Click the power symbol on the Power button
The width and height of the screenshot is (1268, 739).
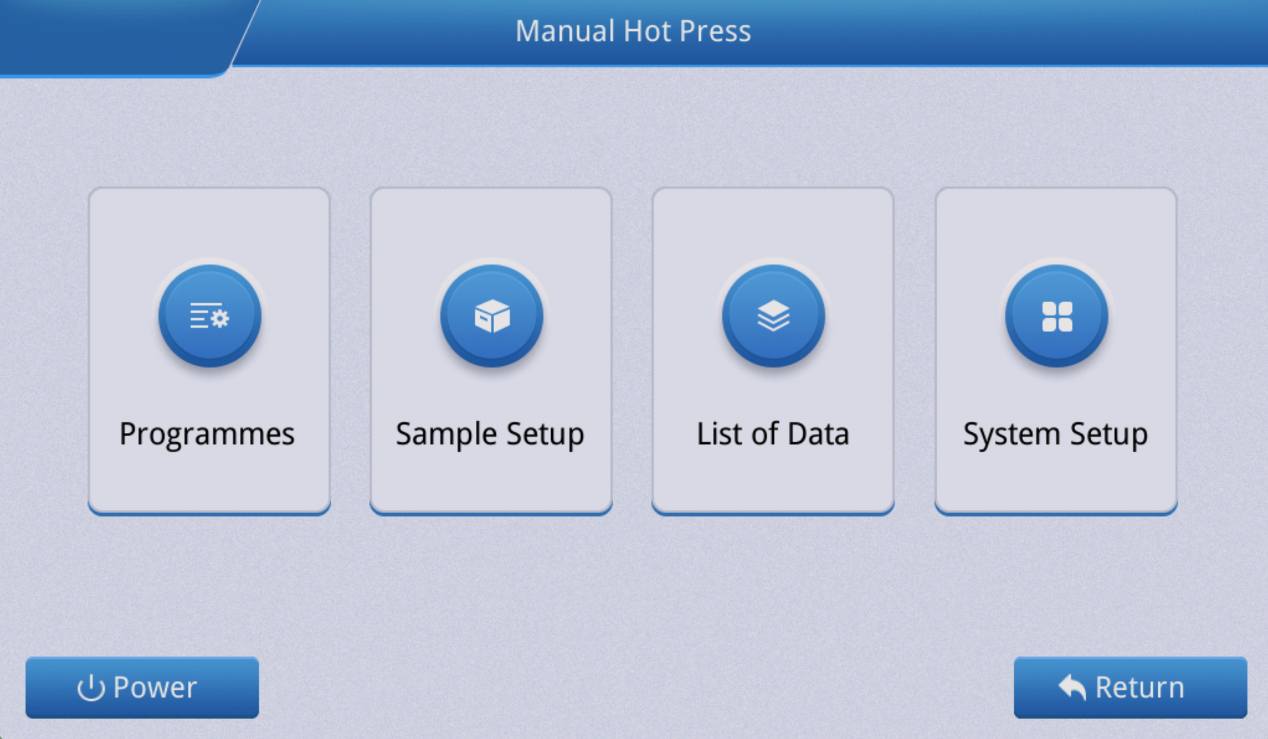point(91,688)
